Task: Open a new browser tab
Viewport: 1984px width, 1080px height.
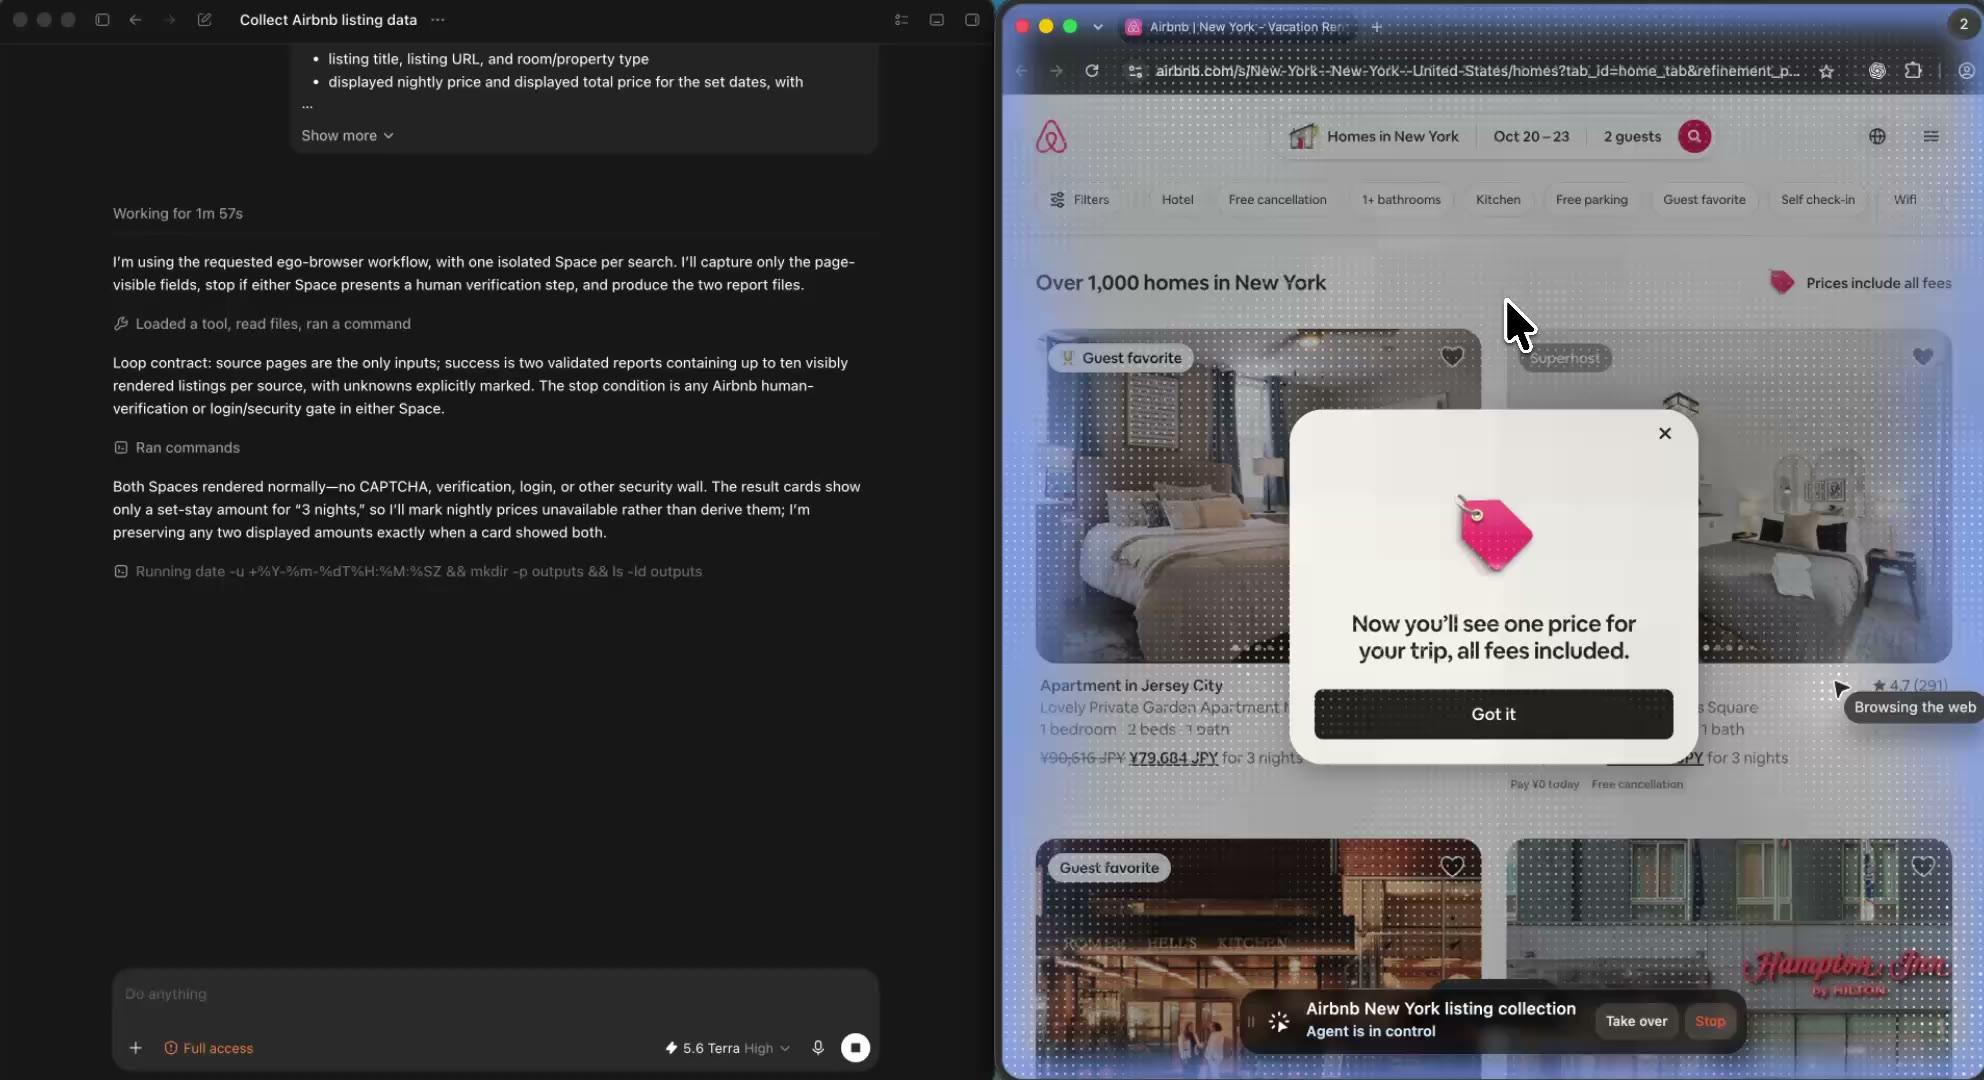Action: (x=1377, y=27)
